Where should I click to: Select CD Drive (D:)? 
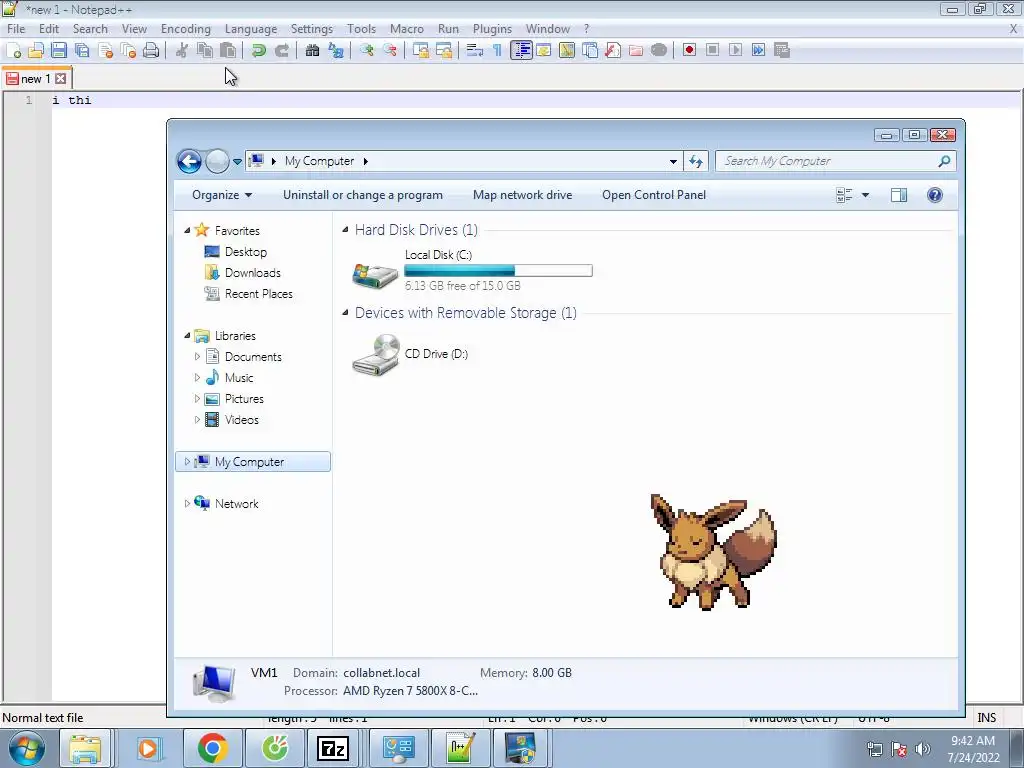pyautogui.click(x=410, y=355)
